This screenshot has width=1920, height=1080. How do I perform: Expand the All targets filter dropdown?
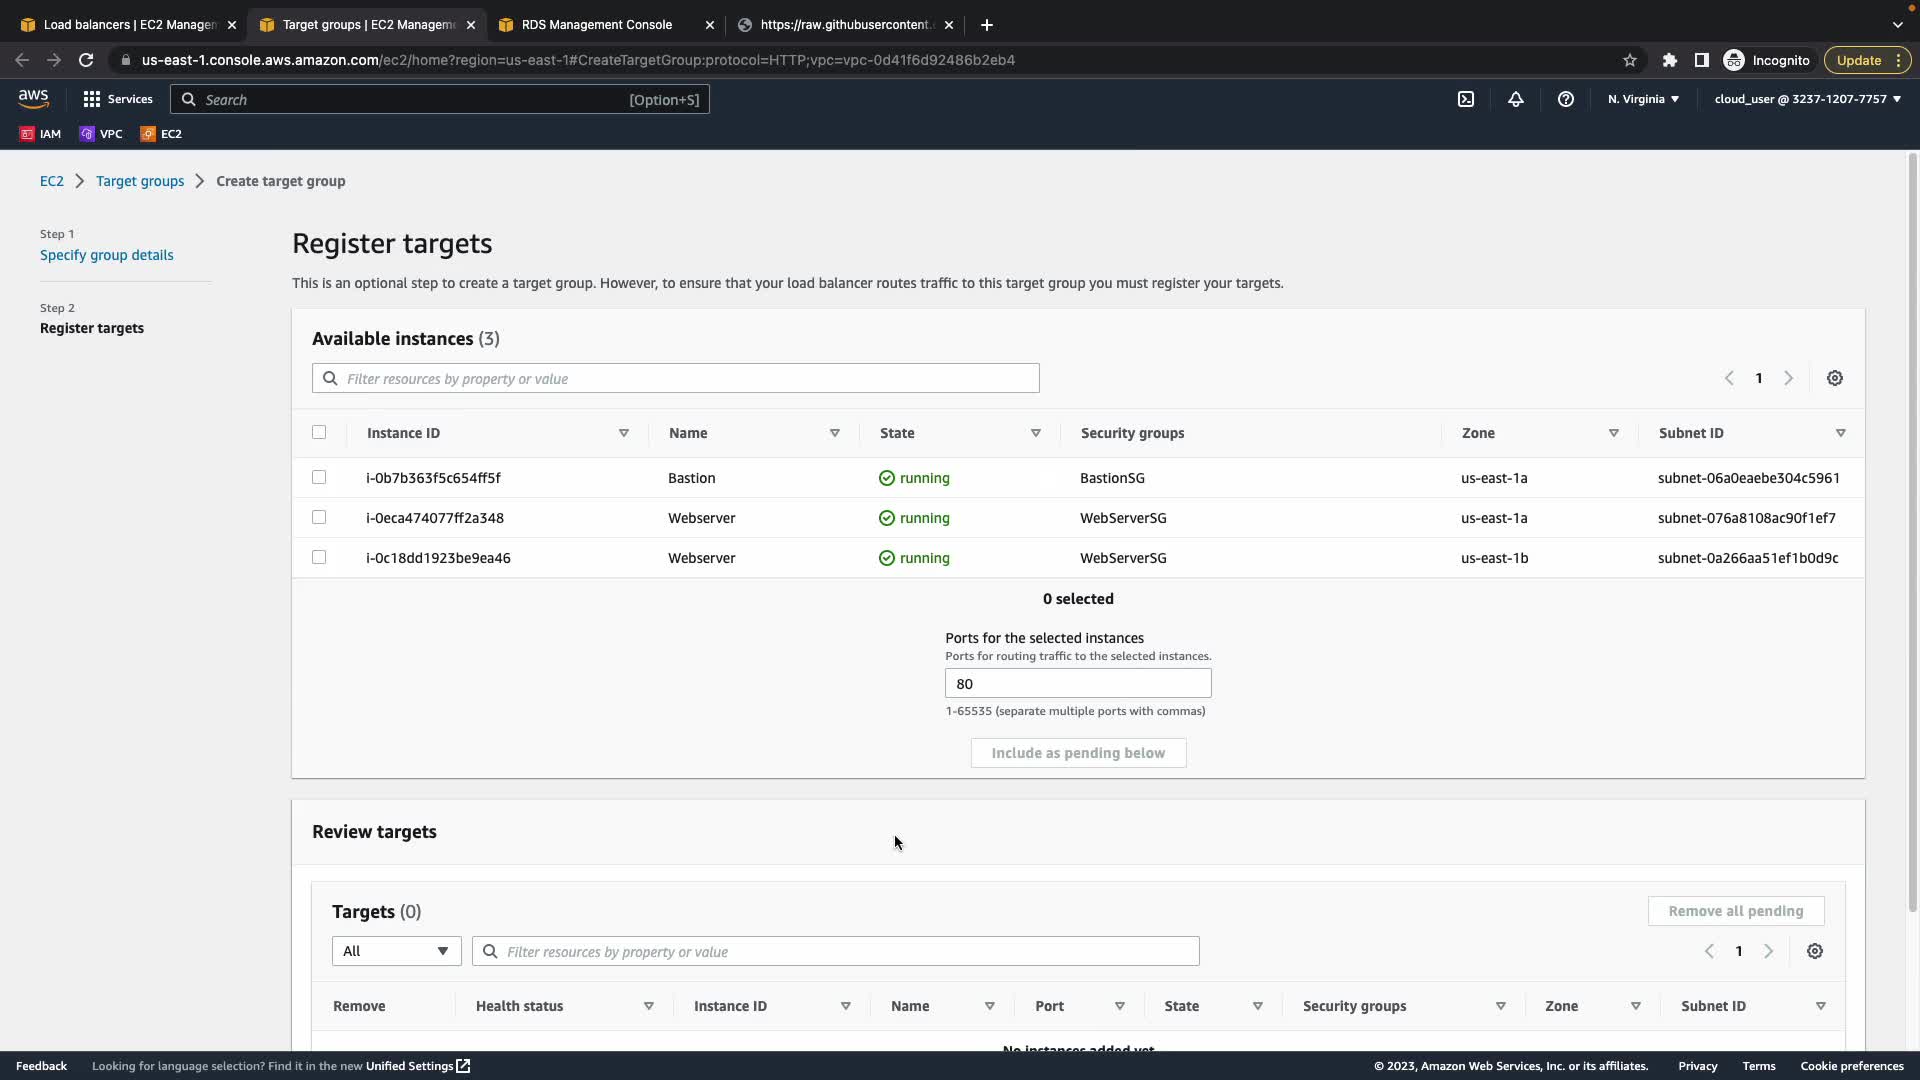(396, 951)
